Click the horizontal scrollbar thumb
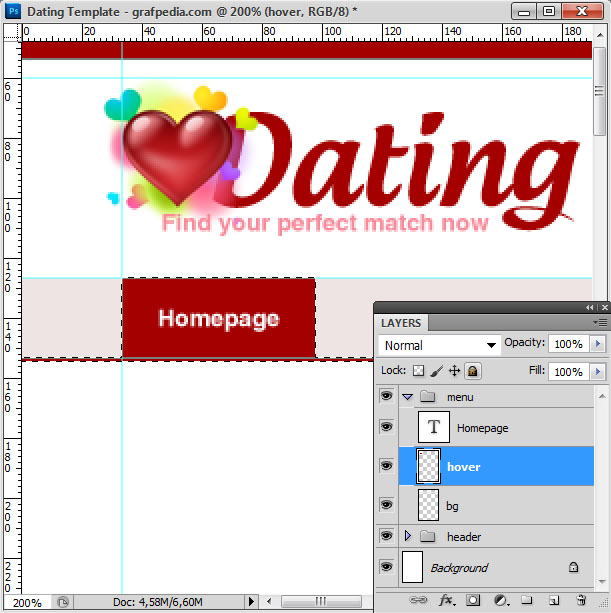This screenshot has width=611, height=613. (x=321, y=601)
